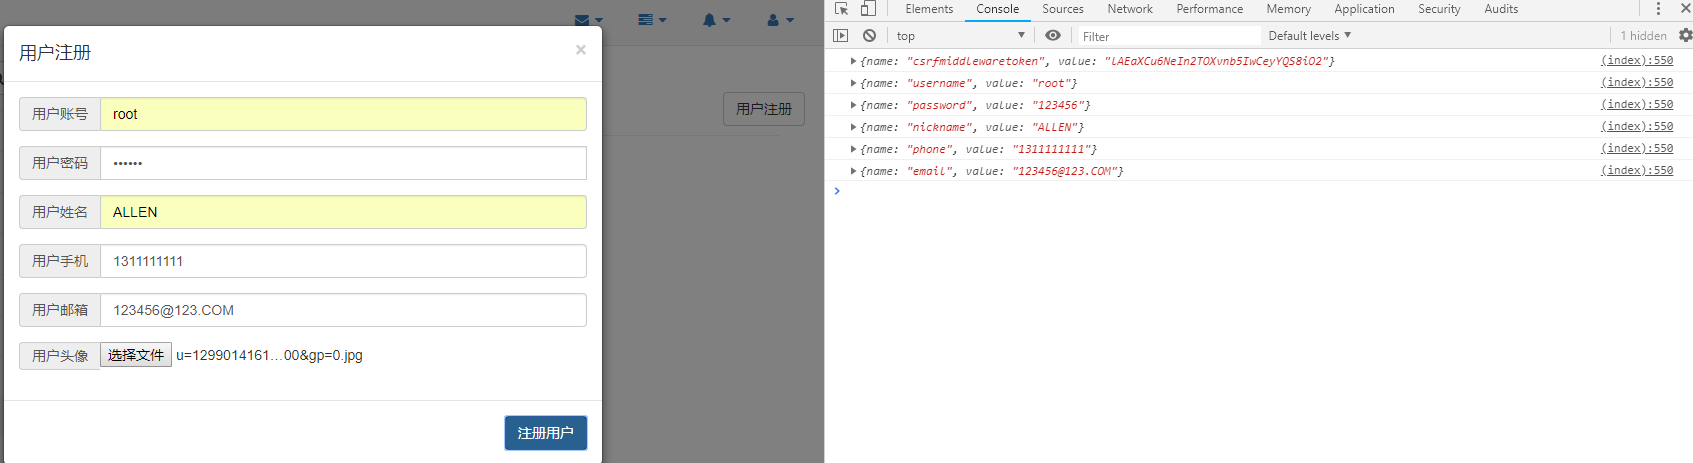Focus the 用户手机 phone field
Viewport: 1693px width, 463px height.
[x=343, y=261]
